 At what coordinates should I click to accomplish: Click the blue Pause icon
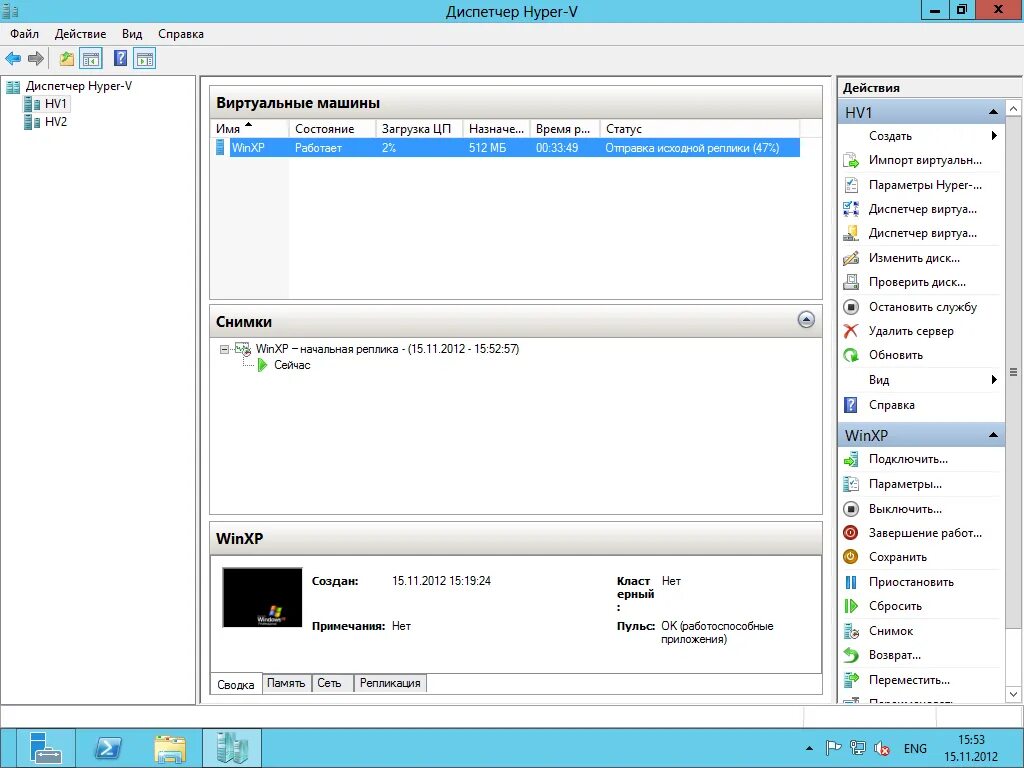click(x=851, y=582)
